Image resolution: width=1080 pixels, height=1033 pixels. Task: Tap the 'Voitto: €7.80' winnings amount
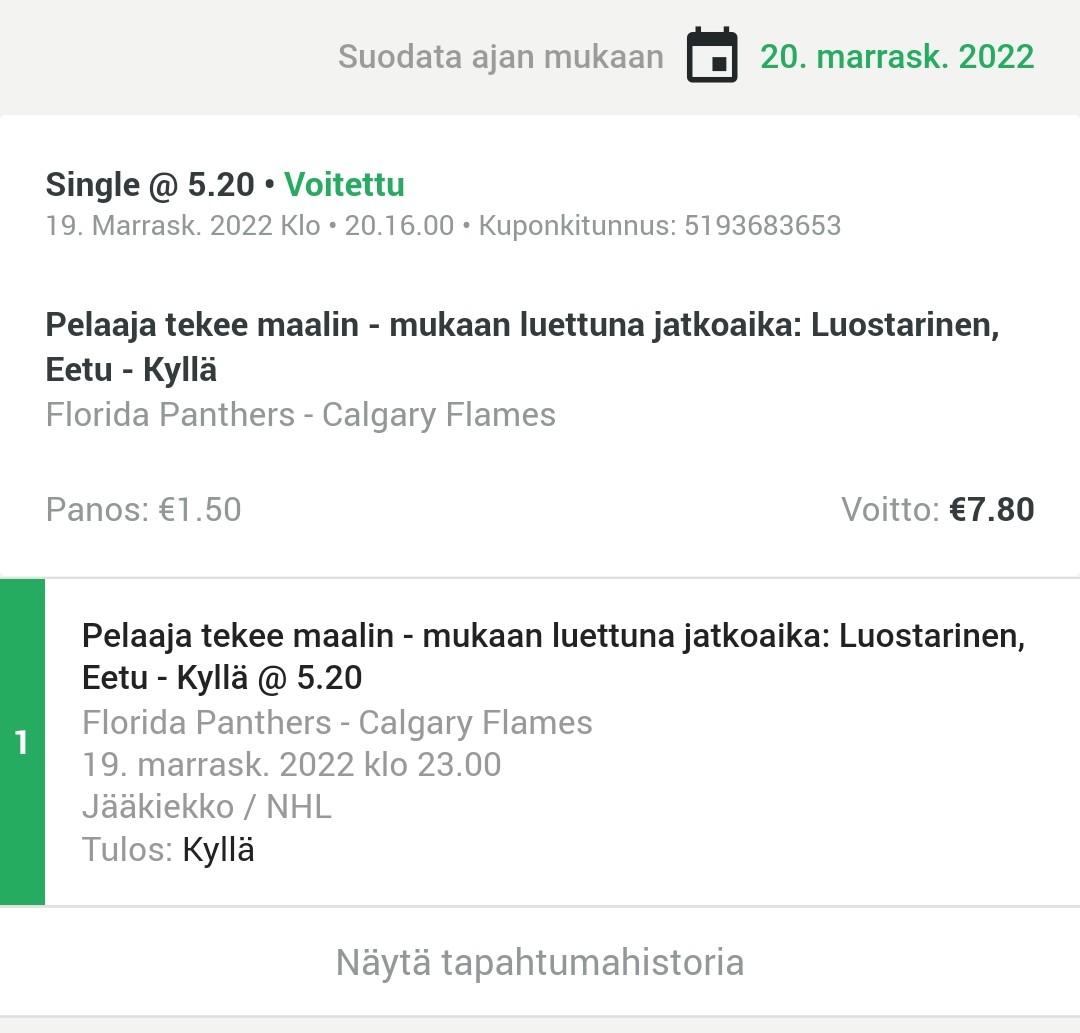[937, 510]
